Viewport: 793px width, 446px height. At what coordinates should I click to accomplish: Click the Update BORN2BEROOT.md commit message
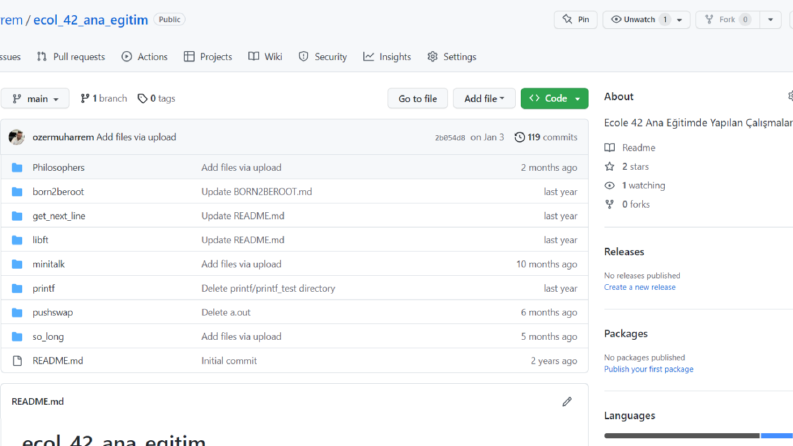click(256, 192)
